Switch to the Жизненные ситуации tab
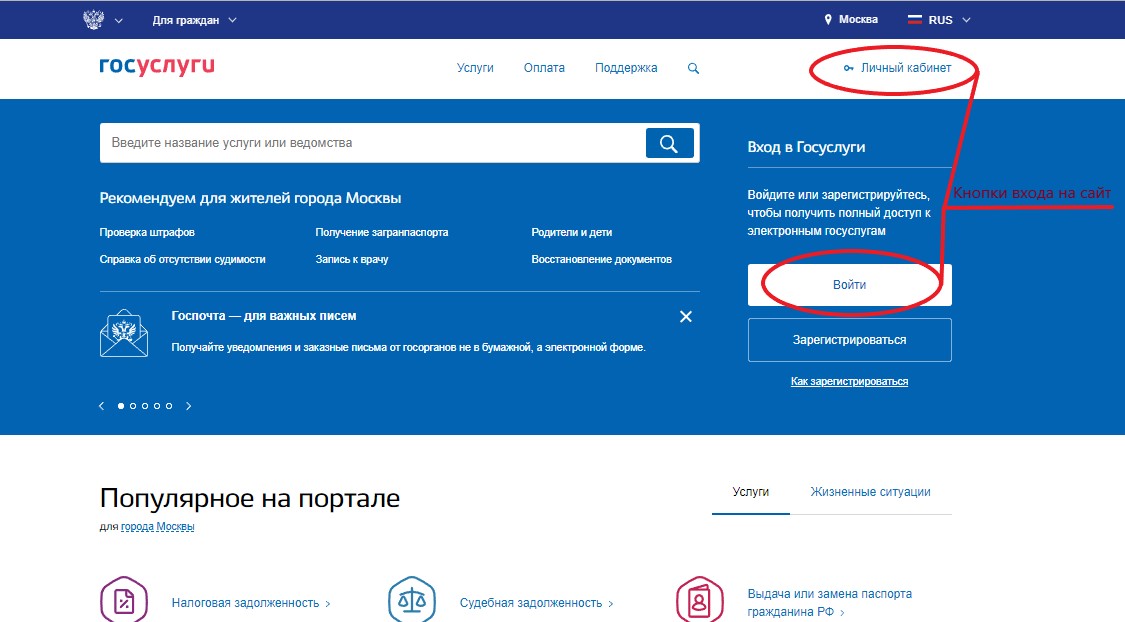 (870, 492)
